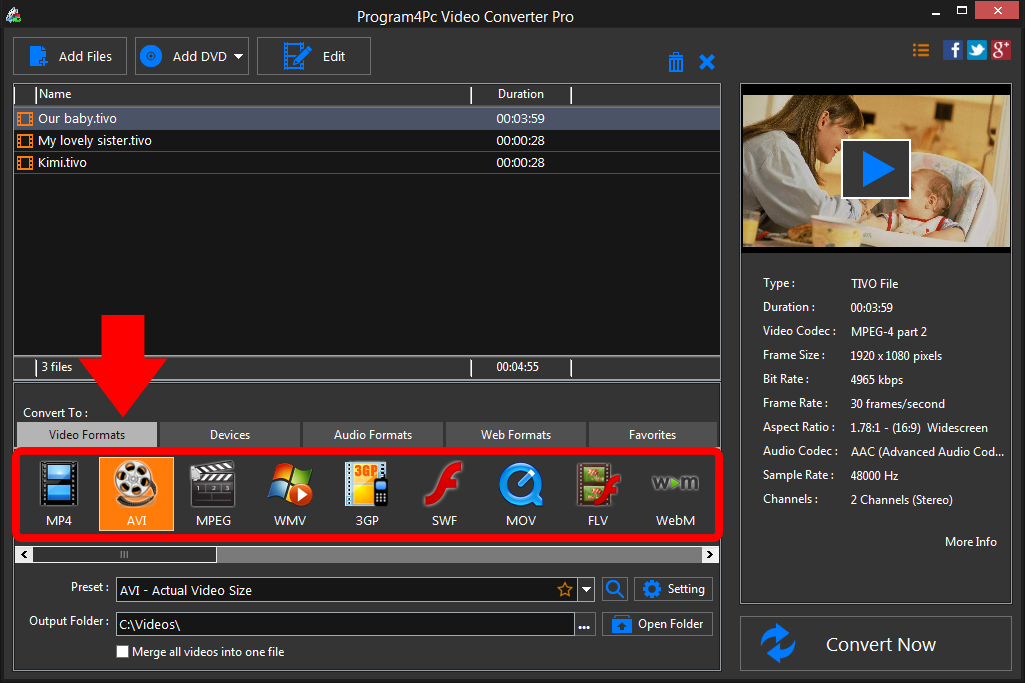This screenshot has height=683, width=1025.
Task: Click the Output Folder path field
Action: coord(345,624)
